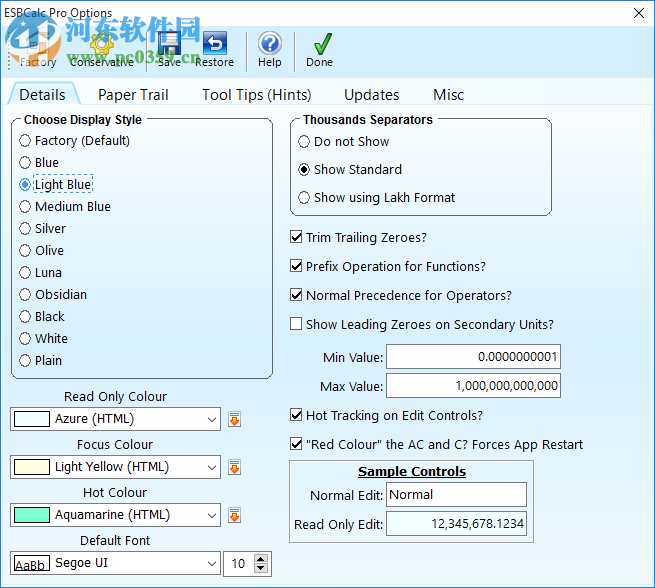
Task: Click the Sample Controls heading
Action: tap(411, 471)
